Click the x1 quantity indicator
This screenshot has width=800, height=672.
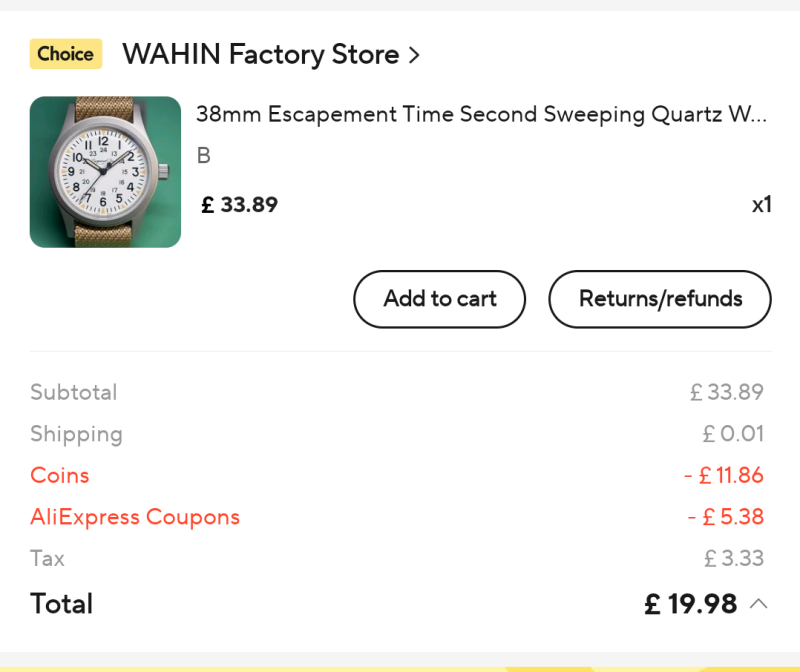761,205
